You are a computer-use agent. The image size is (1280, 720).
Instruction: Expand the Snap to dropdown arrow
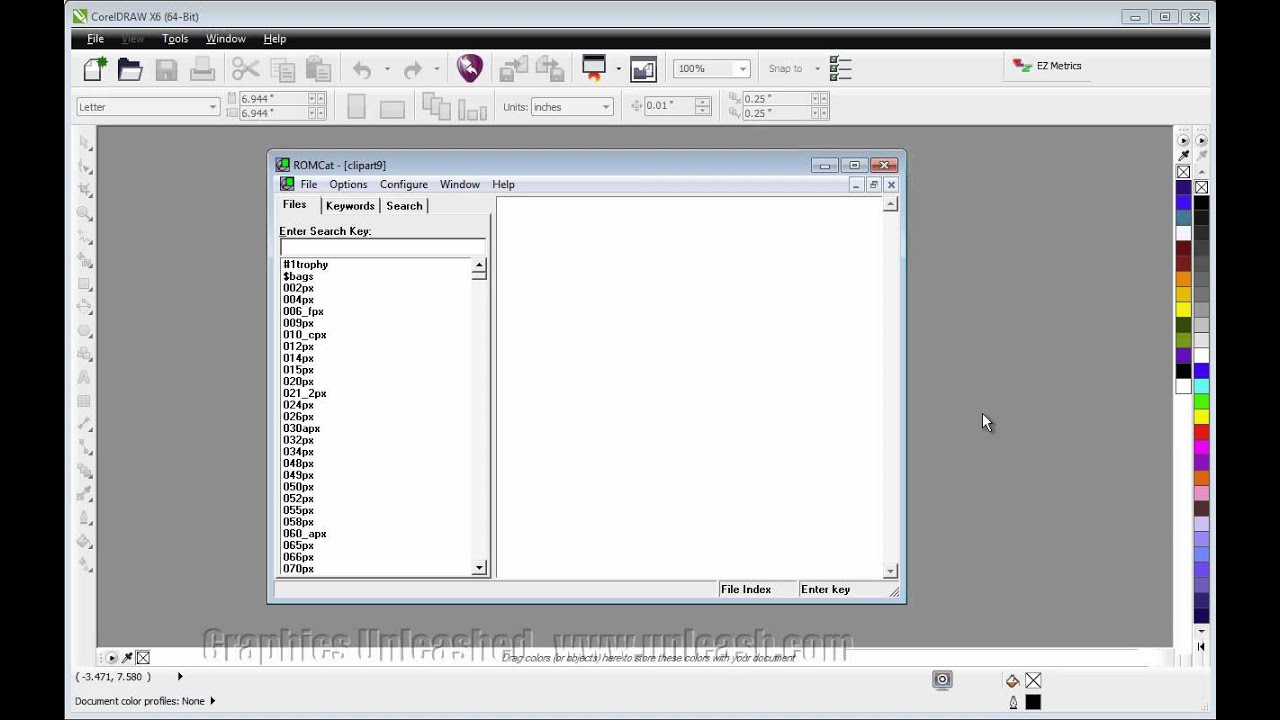(x=817, y=69)
